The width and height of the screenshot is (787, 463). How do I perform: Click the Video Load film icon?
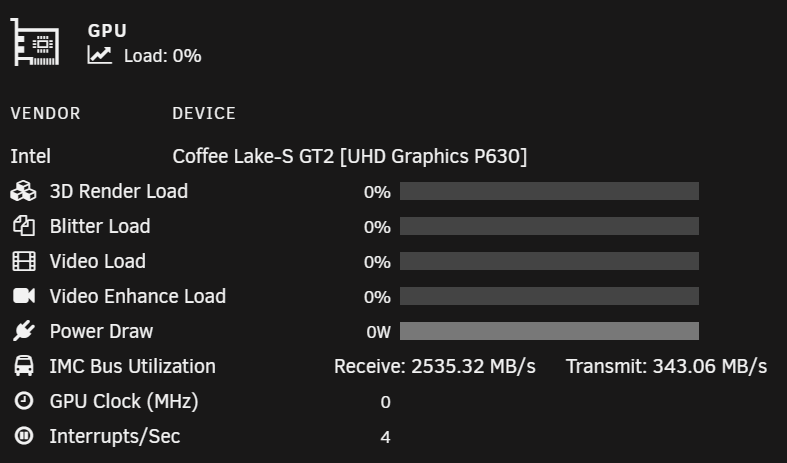tap(24, 261)
